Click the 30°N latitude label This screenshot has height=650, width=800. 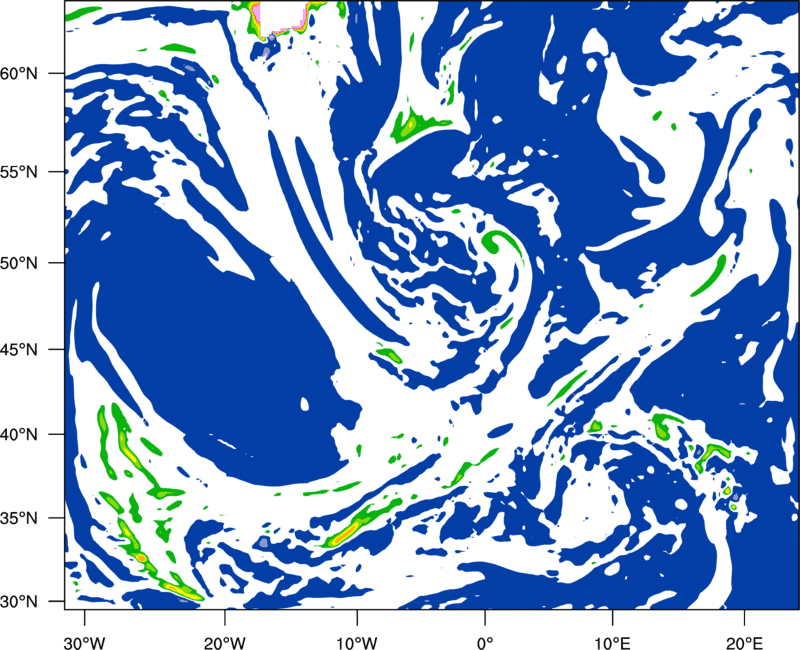19,602
